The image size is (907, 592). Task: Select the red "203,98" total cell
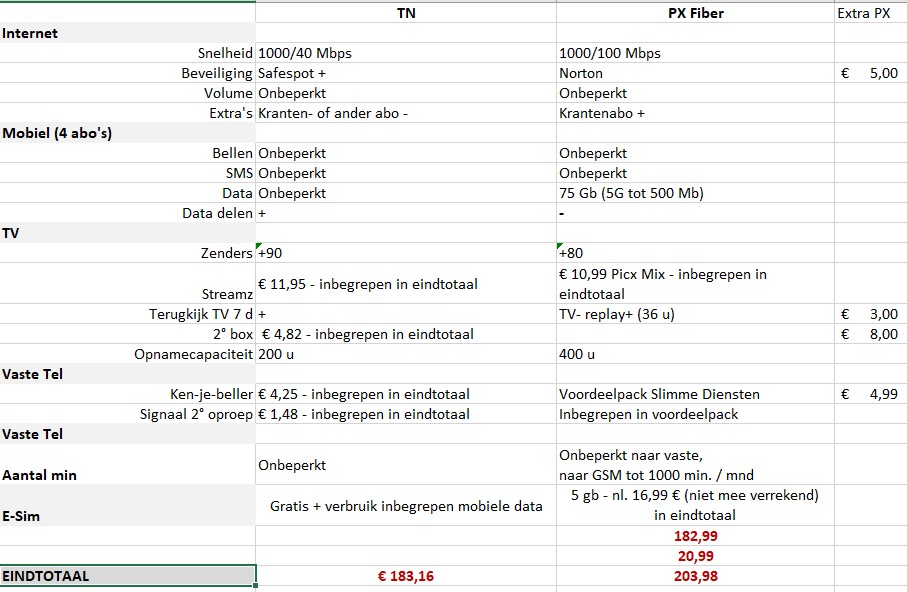[695, 576]
